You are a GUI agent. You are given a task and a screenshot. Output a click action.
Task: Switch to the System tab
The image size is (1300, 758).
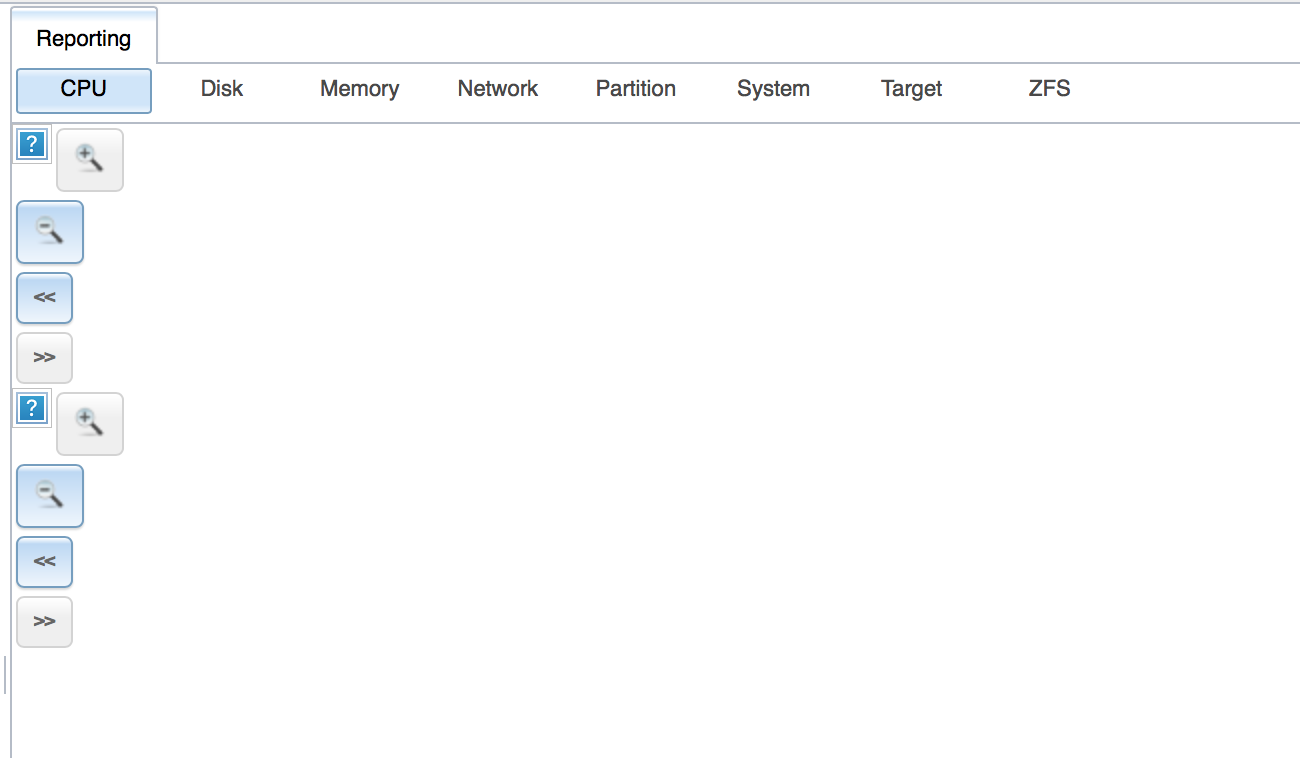click(774, 89)
